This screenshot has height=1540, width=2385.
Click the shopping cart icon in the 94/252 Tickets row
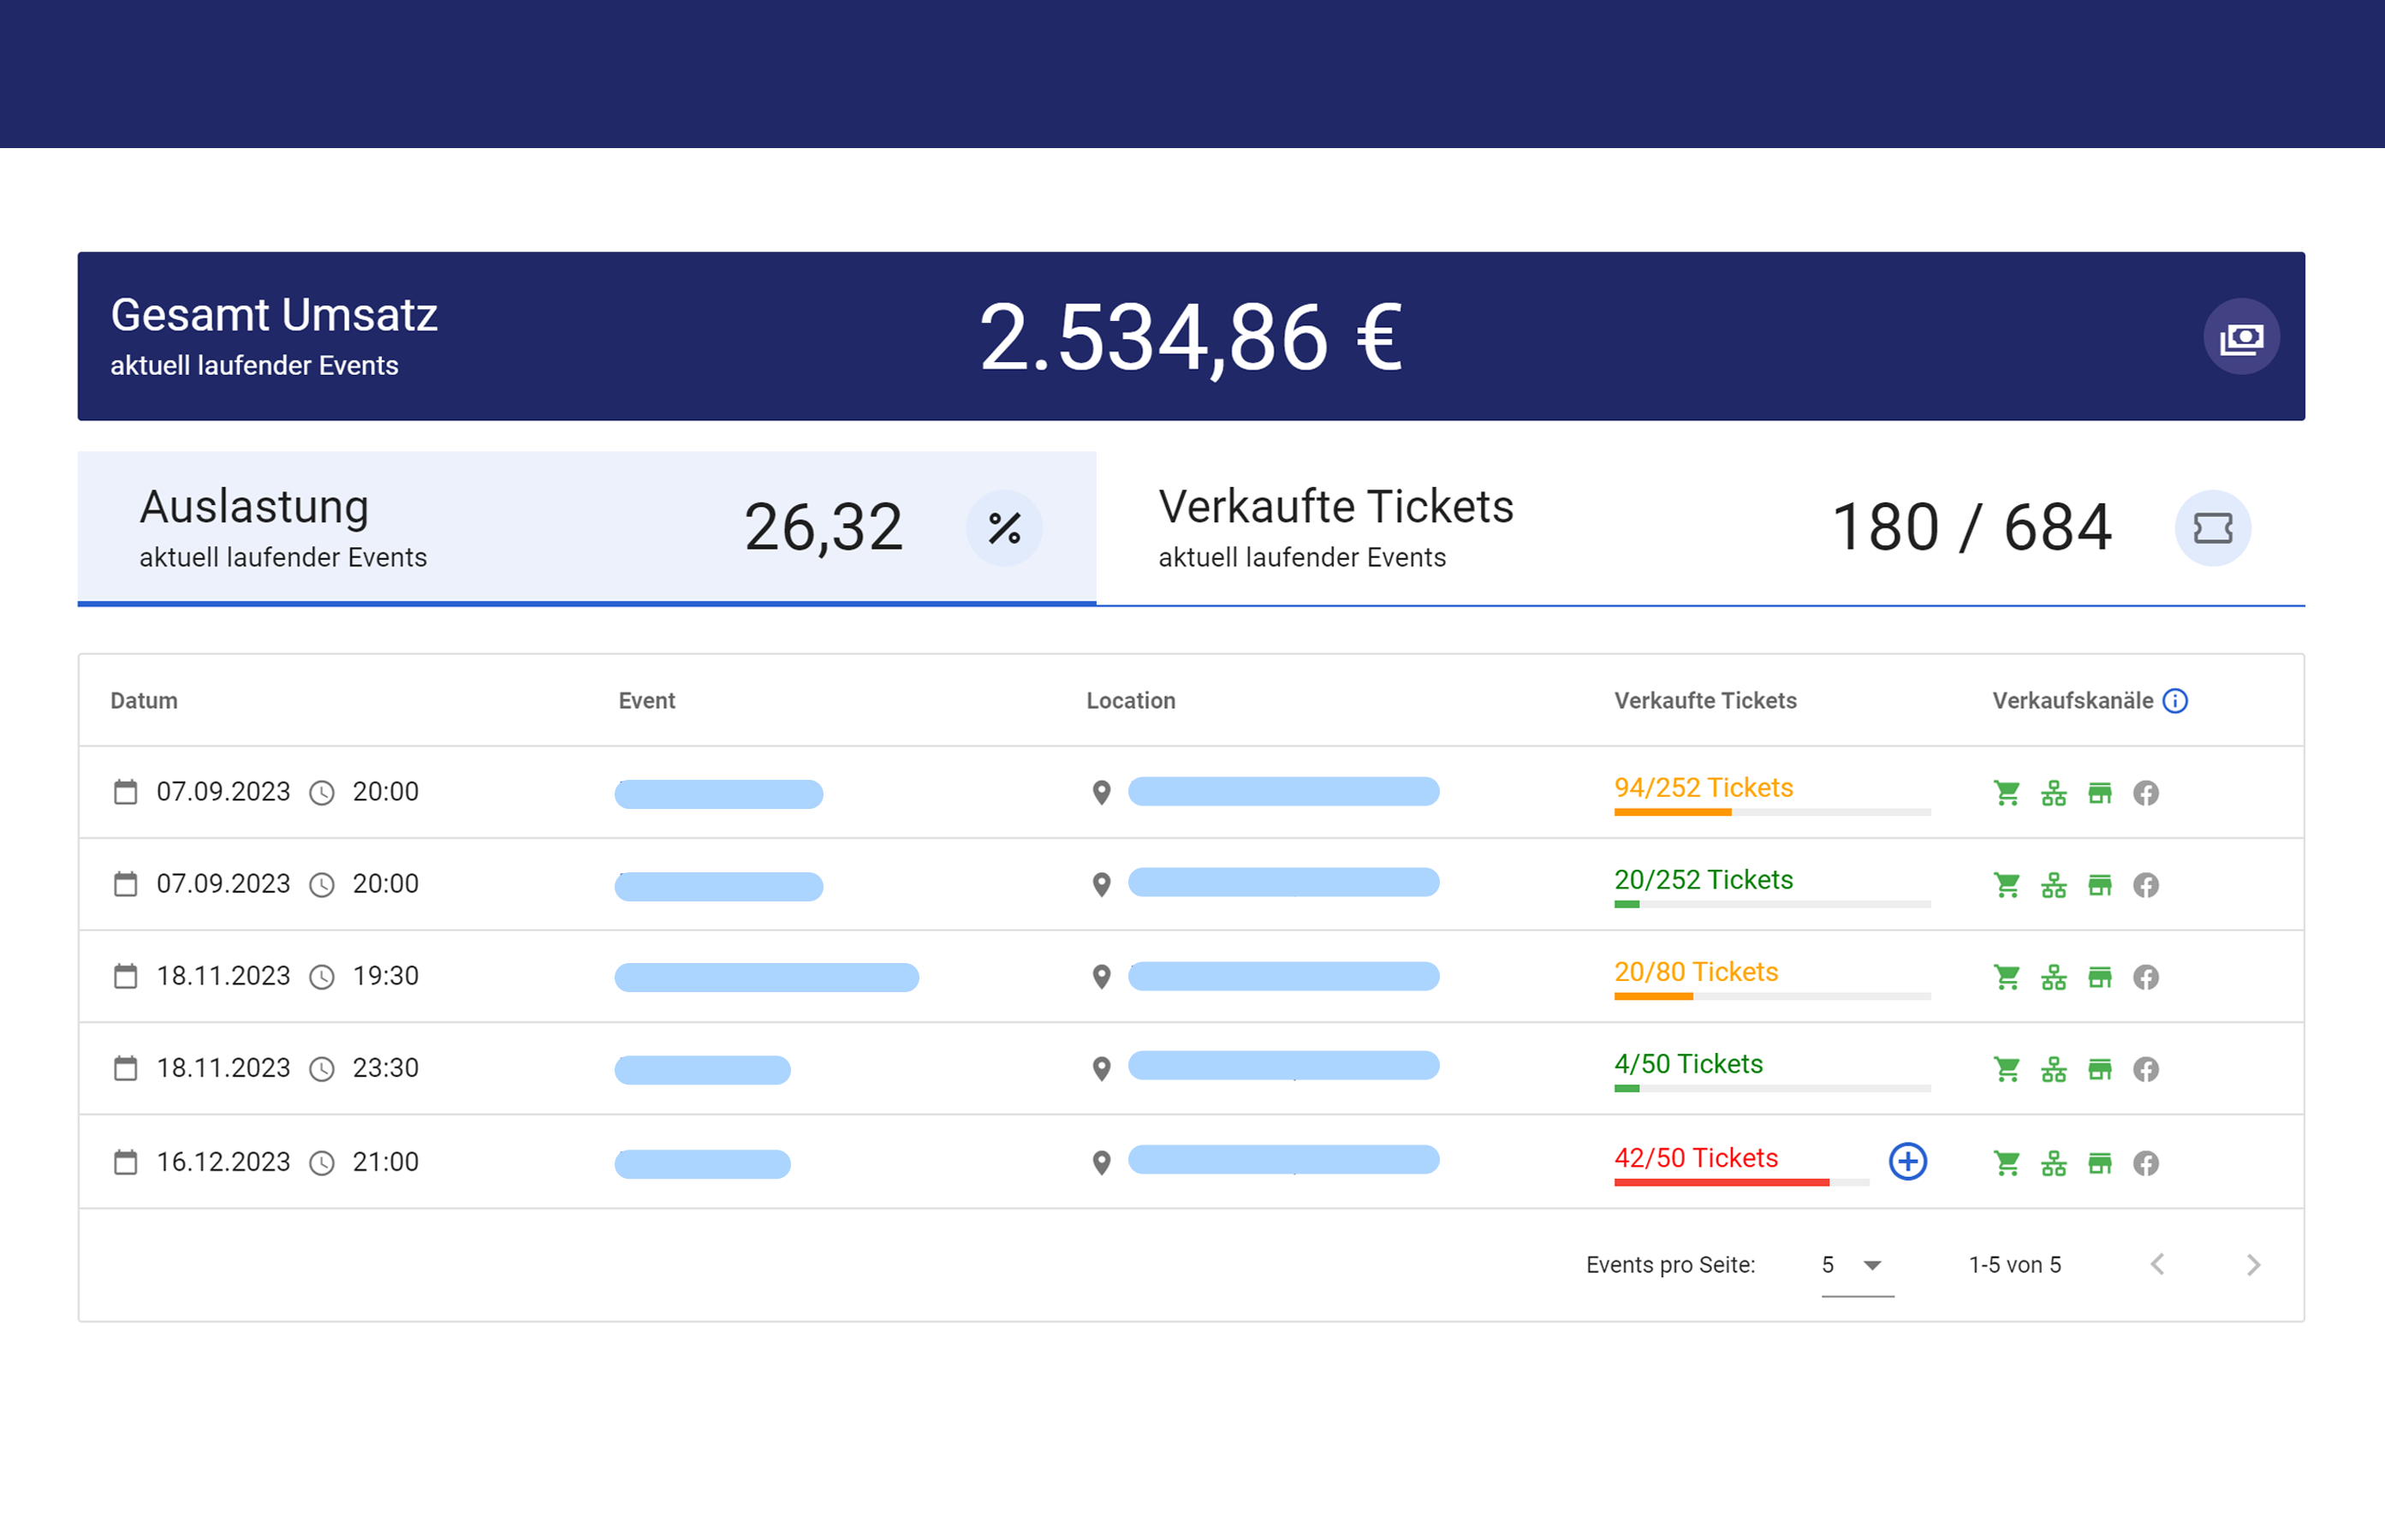(x=2006, y=793)
